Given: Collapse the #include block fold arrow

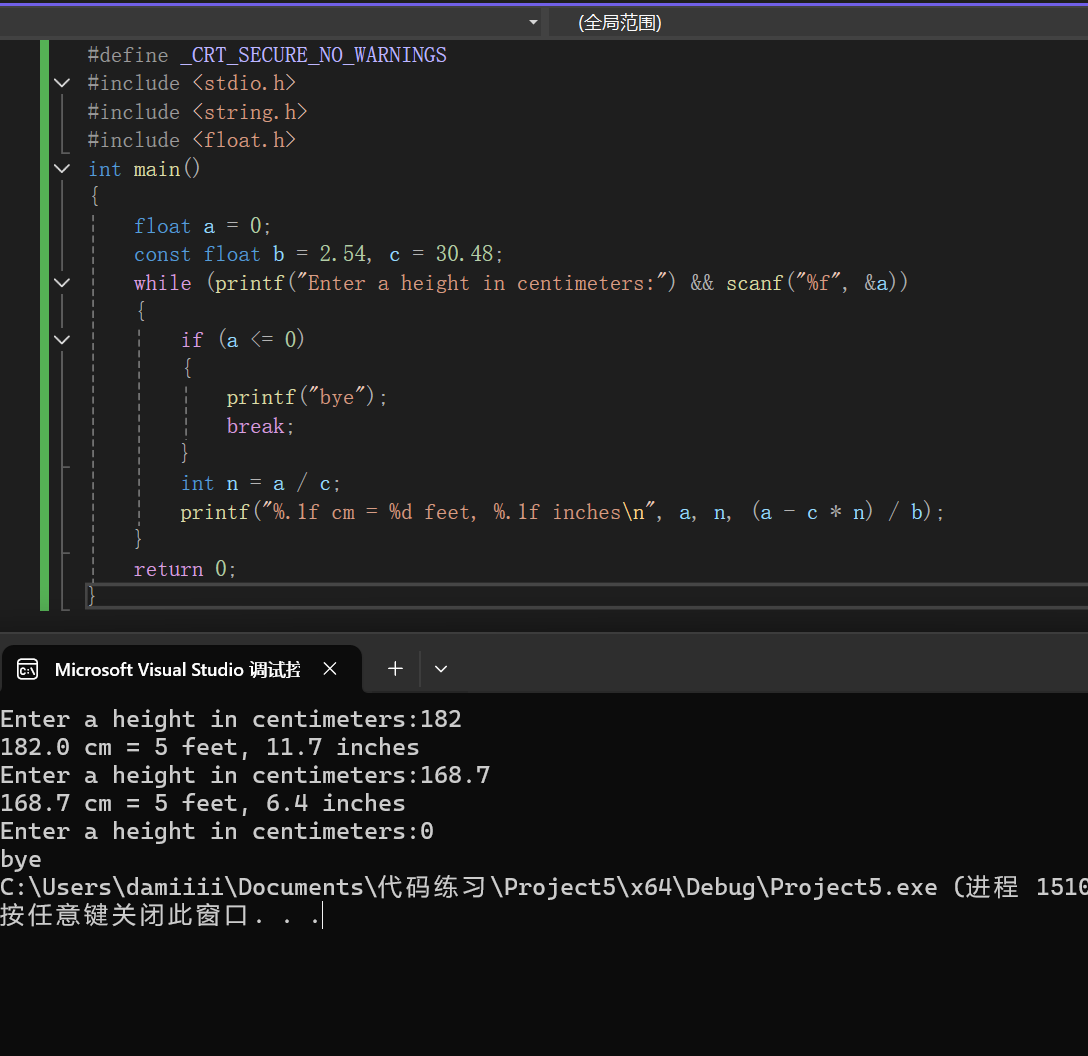Looking at the screenshot, I should 62,83.
